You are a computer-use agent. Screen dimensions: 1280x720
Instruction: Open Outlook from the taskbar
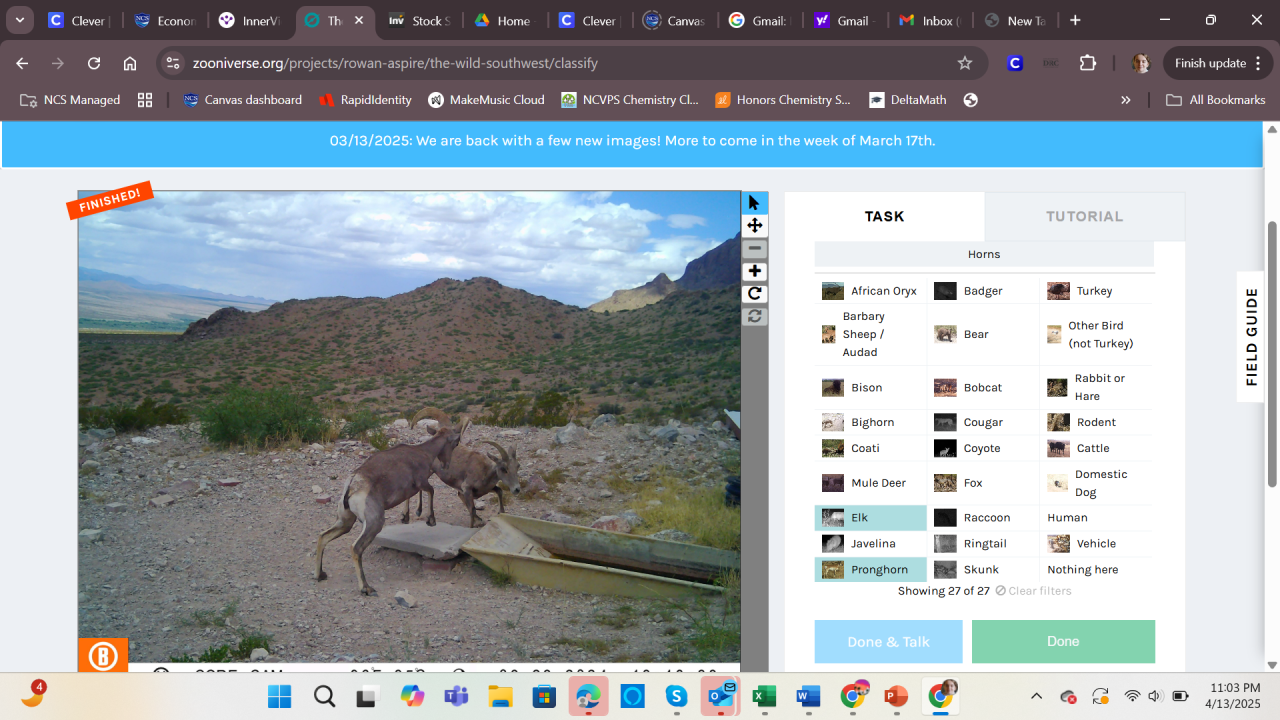coord(720,696)
